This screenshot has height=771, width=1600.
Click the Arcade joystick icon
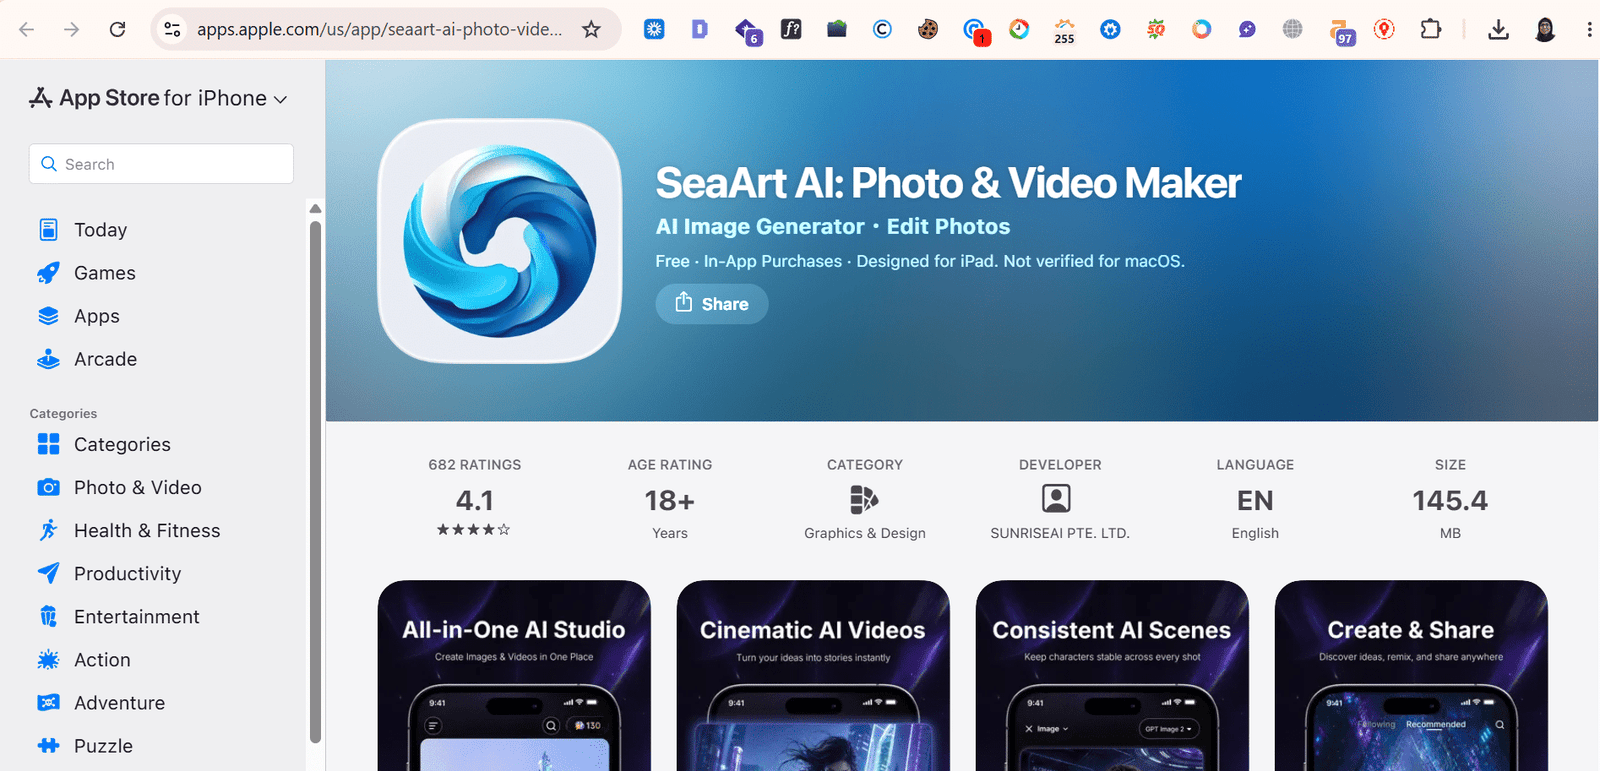[x=48, y=359]
